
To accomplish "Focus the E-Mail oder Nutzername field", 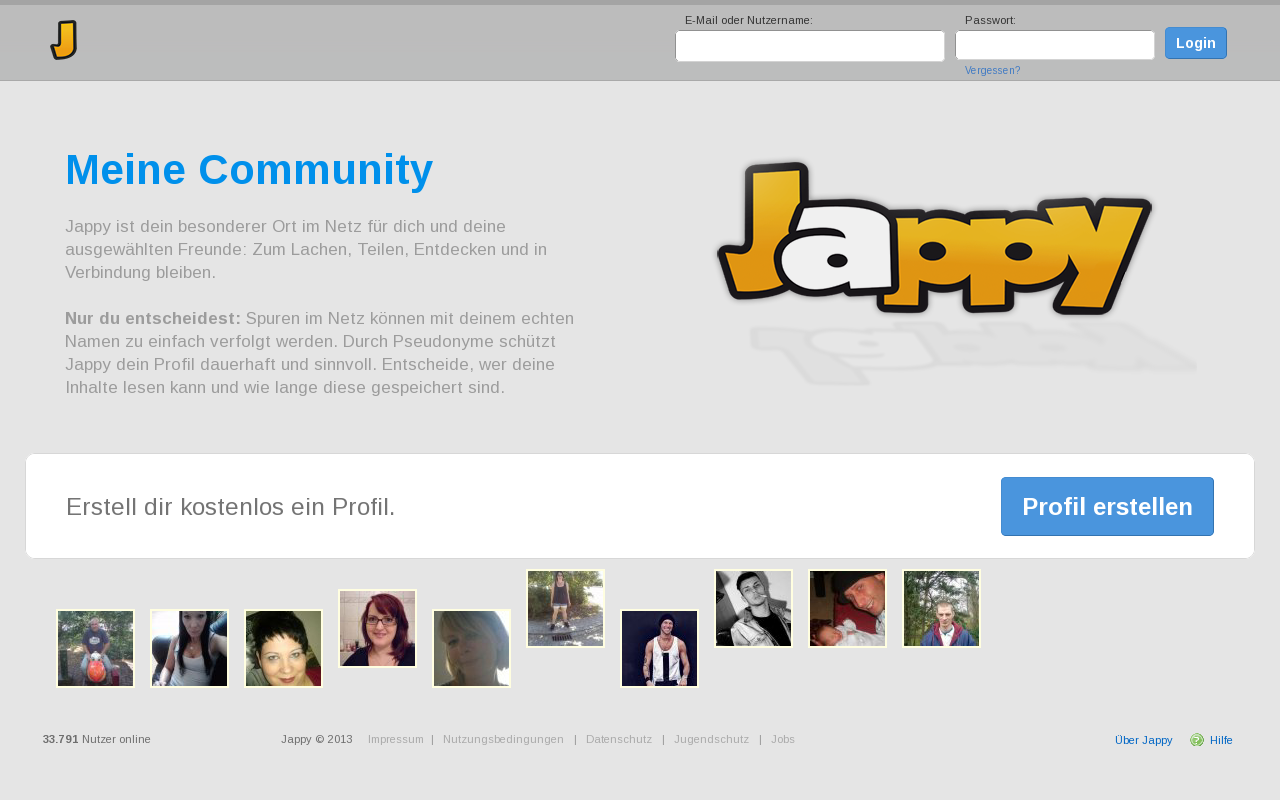I will [810, 46].
